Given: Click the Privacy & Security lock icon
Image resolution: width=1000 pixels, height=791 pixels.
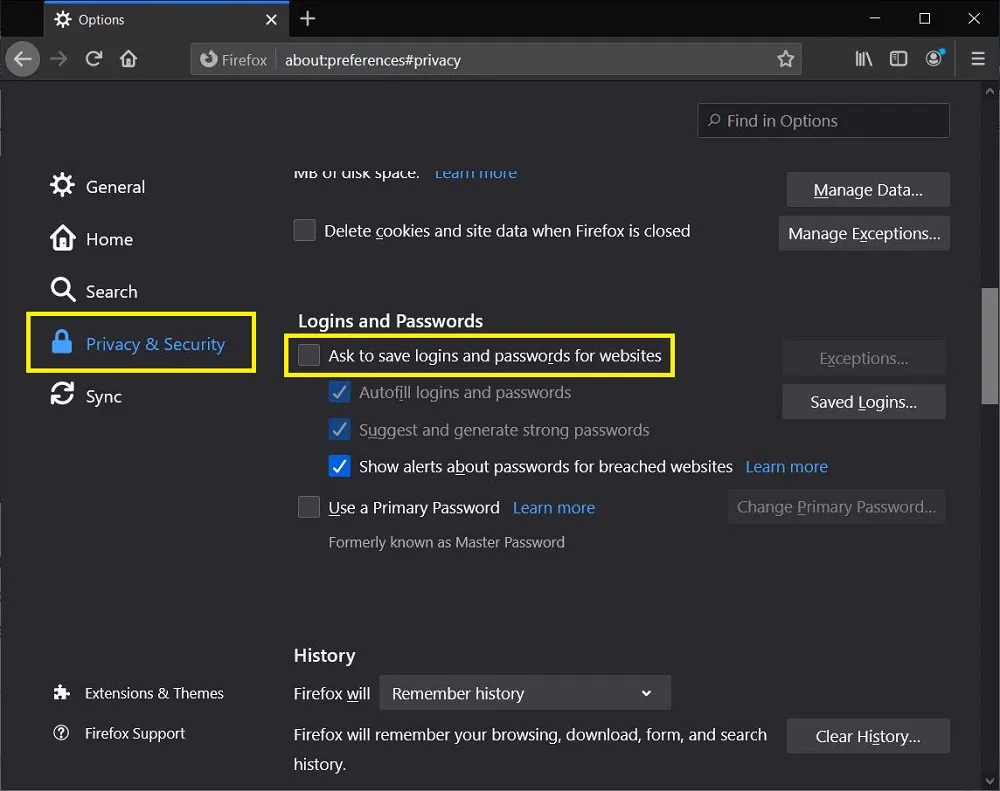Looking at the screenshot, I should [62, 343].
